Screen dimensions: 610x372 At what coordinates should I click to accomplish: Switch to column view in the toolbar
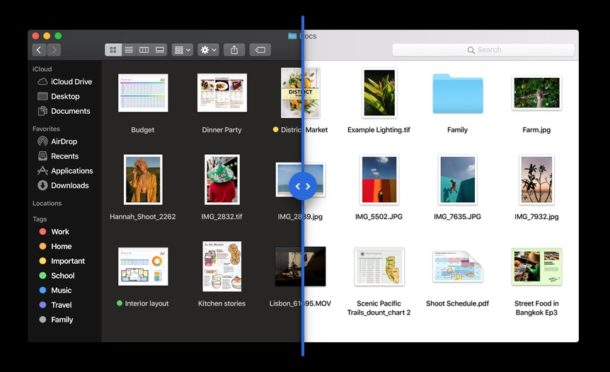point(144,50)
